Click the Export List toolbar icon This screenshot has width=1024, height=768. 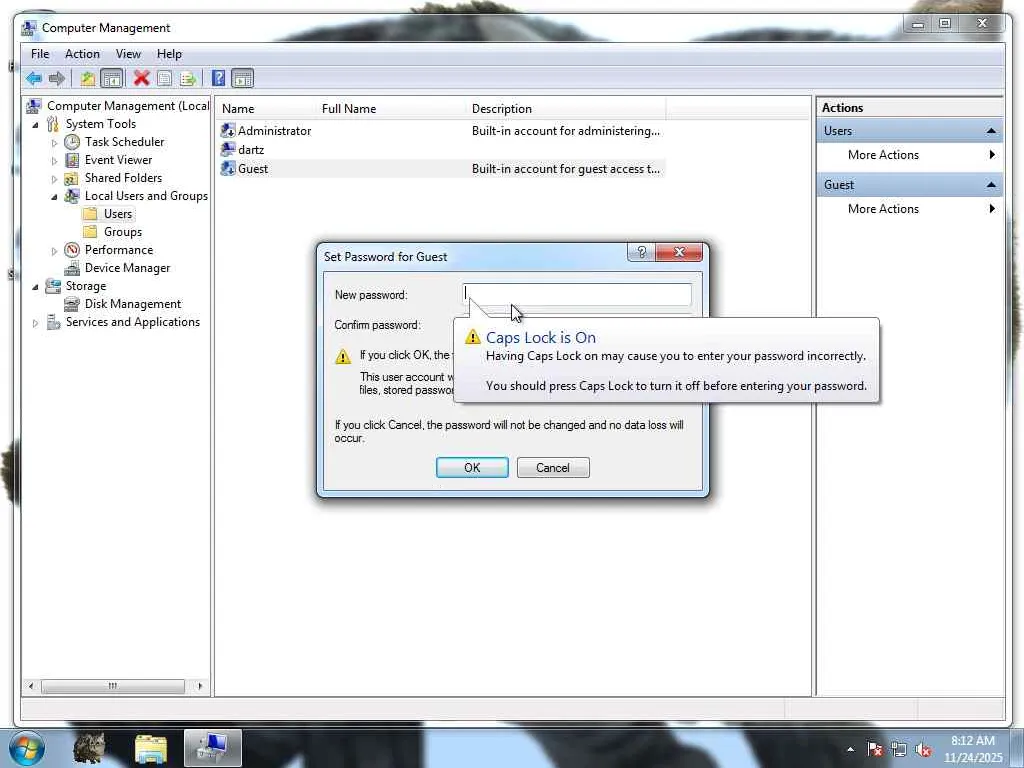click(x=188, y=79)
